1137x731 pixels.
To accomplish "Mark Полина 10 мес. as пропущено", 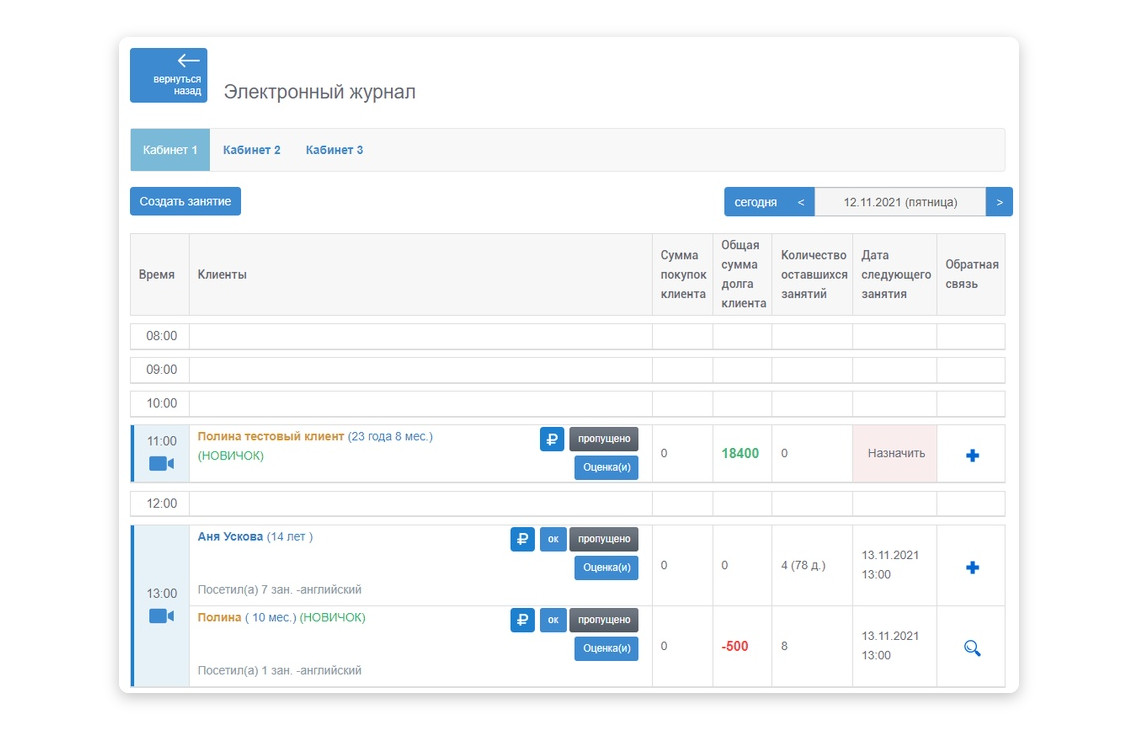I will (604, 620).
